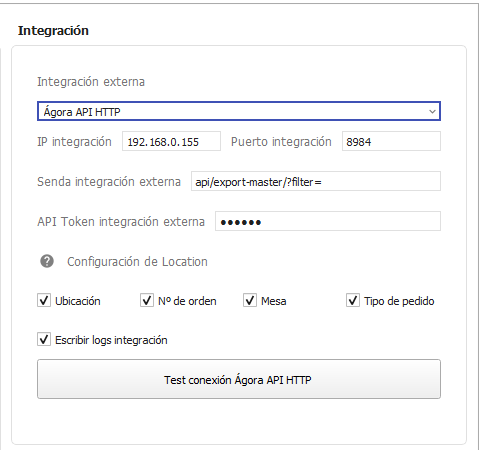Click the API Token integración externa field
This screenshot has width=485, height=450.
click(x=328, y=221)
